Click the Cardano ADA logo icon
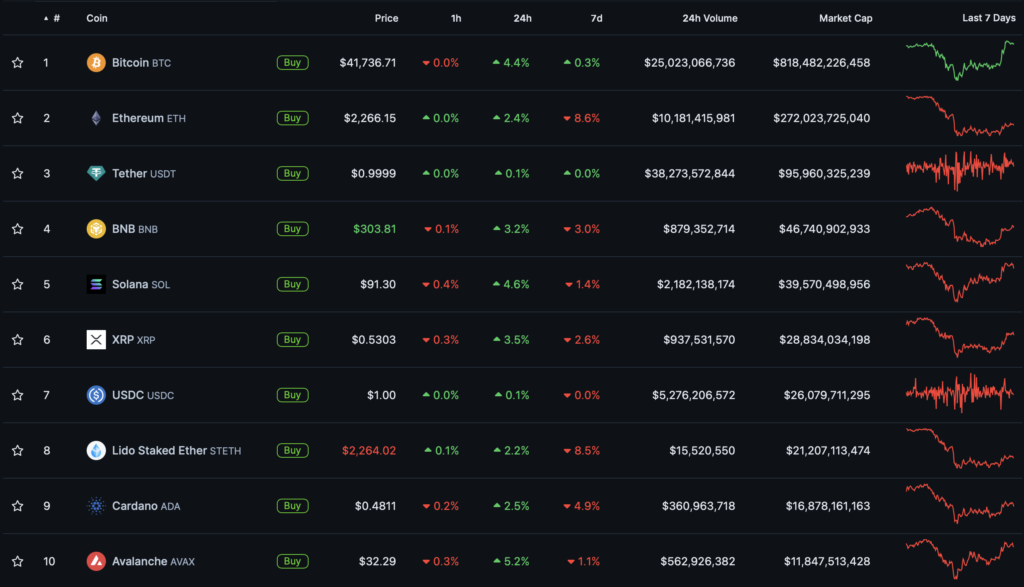Viewport: 1024px width, 587px height. click(x=96, y=506)
